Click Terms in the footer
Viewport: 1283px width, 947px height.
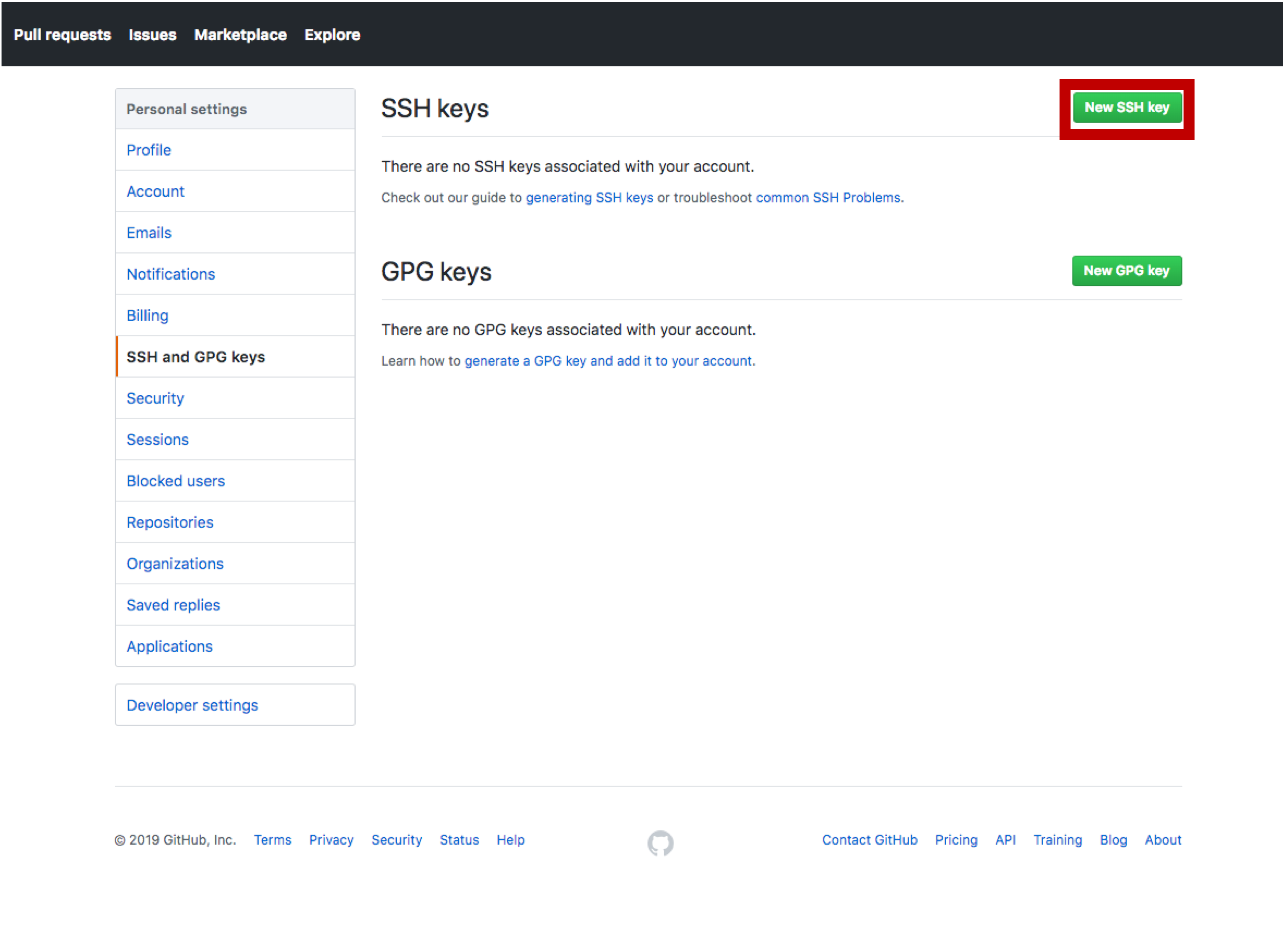(273, 840)
